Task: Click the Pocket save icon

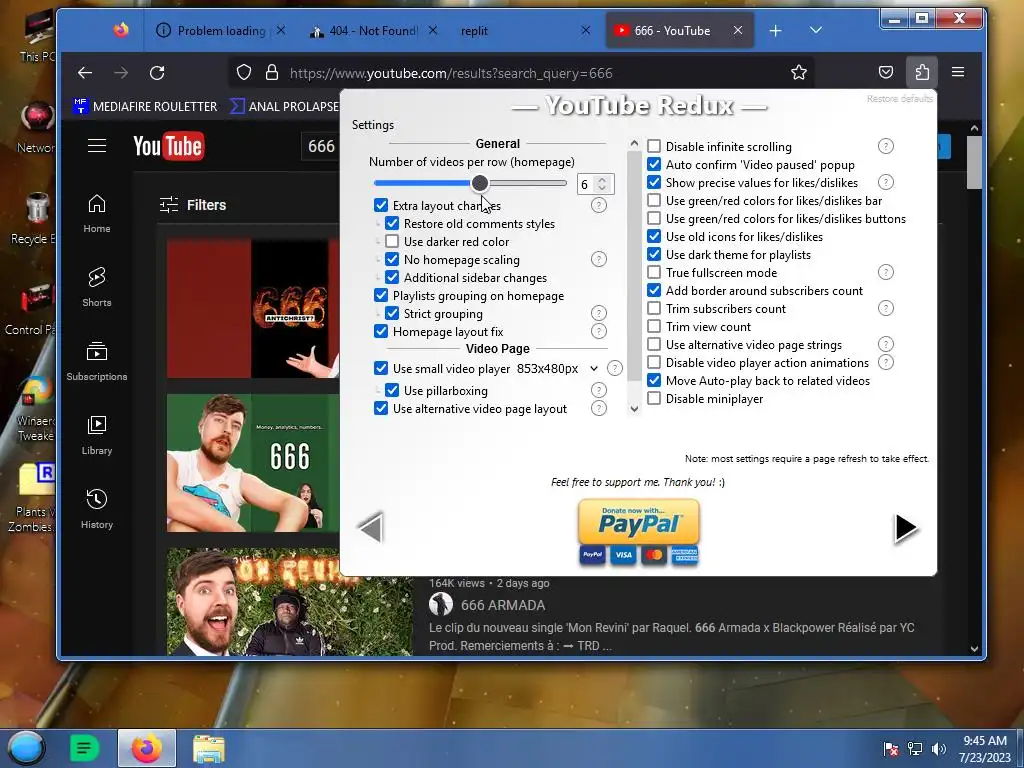Action: (x=886, y=72)
